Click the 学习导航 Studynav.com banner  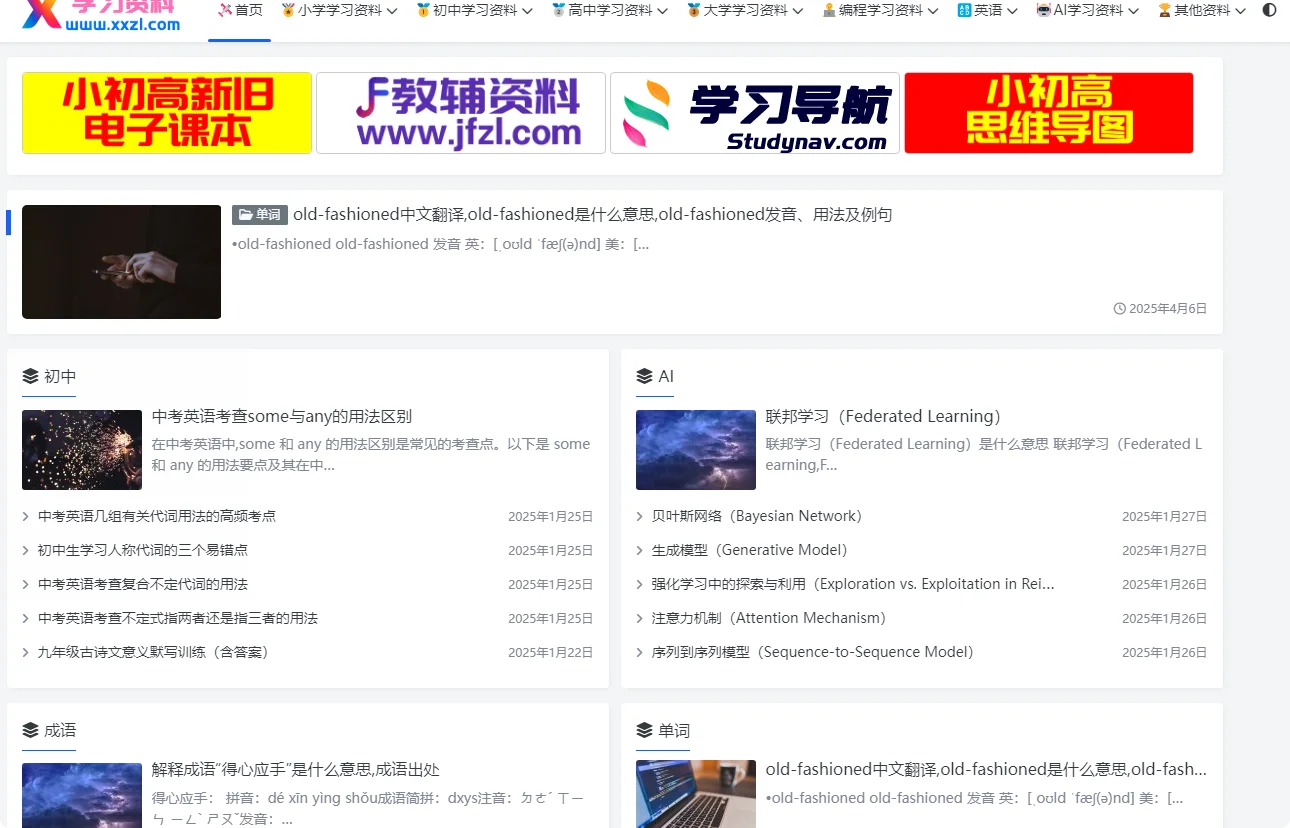click(755, 113)
